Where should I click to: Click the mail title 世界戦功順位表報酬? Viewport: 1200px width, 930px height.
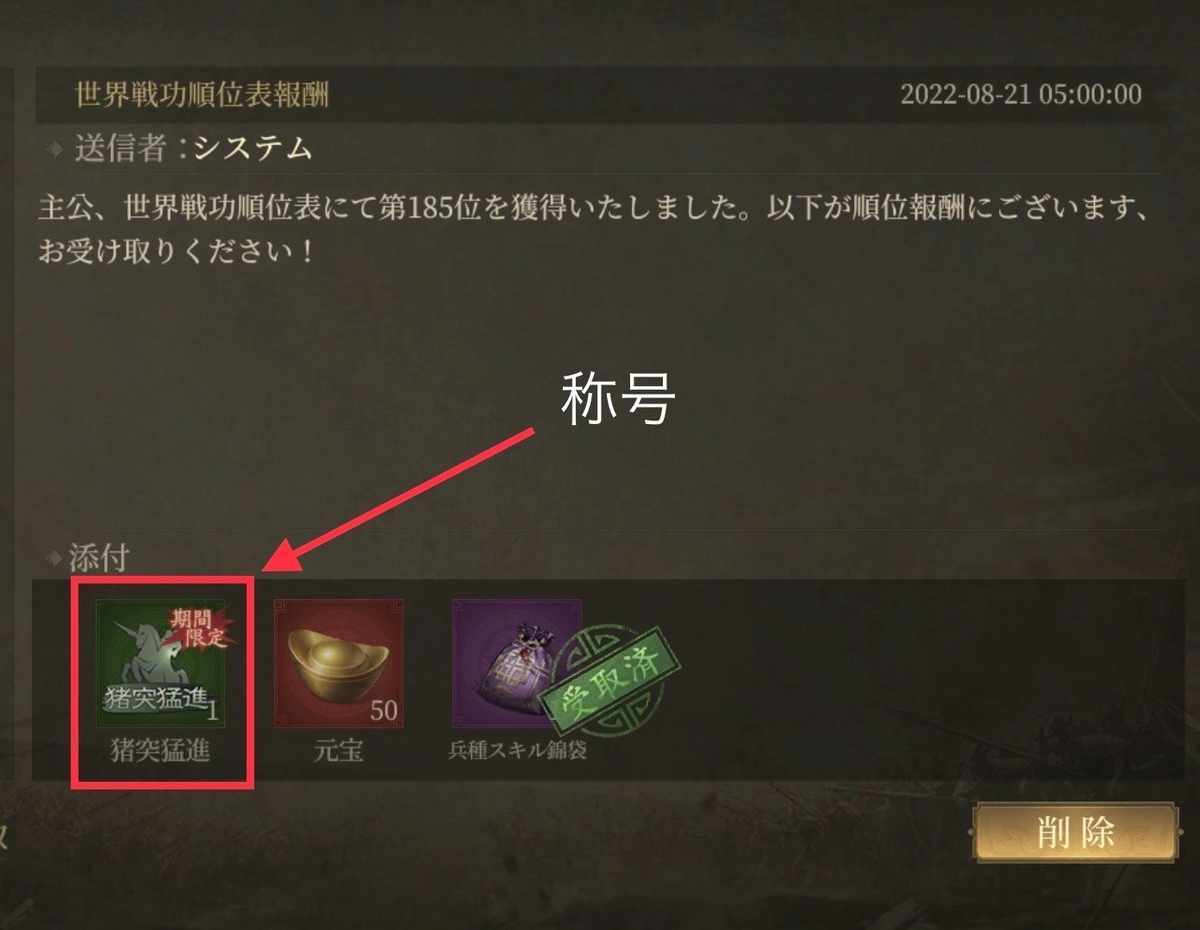coord(202,95)
